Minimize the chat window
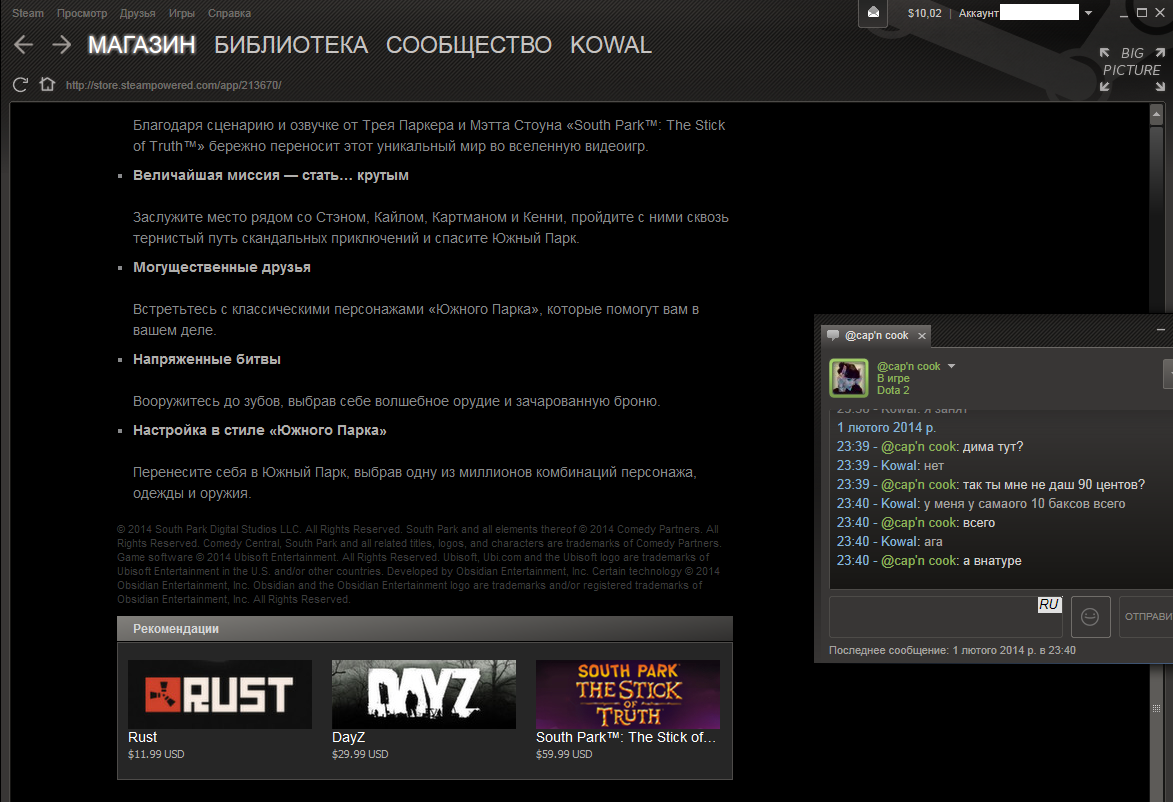1173x802 pixels. tap(1161, 329)
